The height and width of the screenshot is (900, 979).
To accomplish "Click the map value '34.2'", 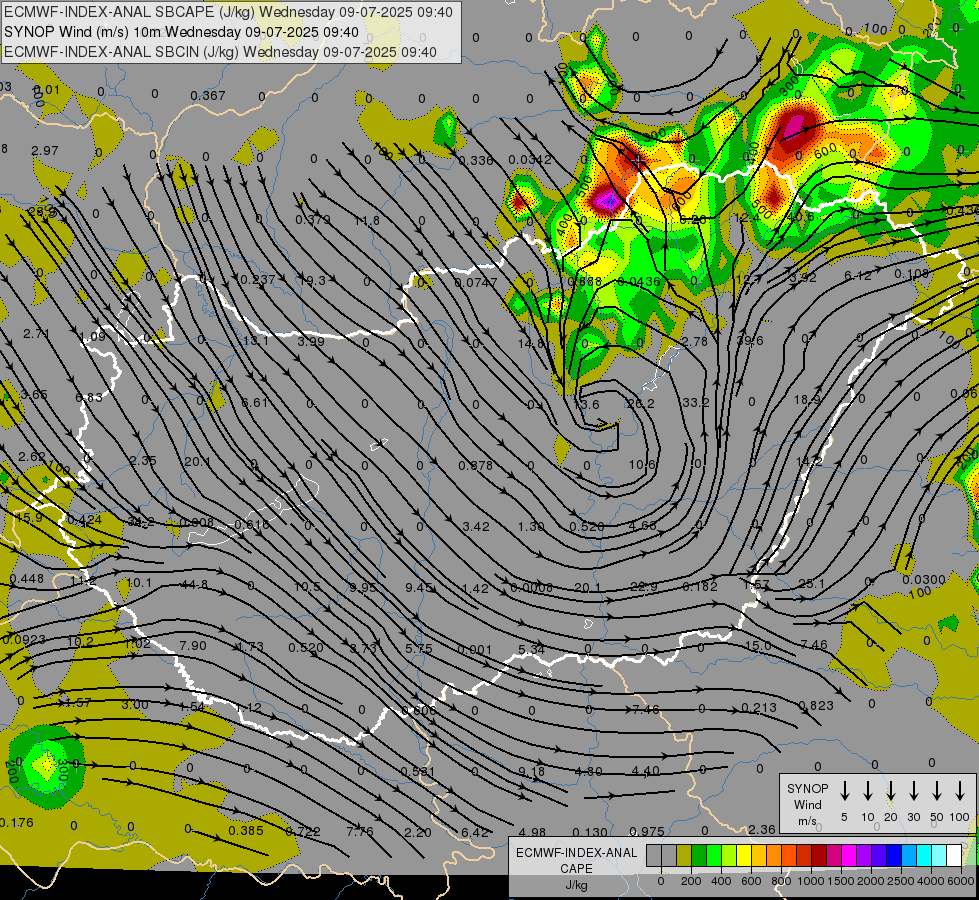I will tap(141, 522).
